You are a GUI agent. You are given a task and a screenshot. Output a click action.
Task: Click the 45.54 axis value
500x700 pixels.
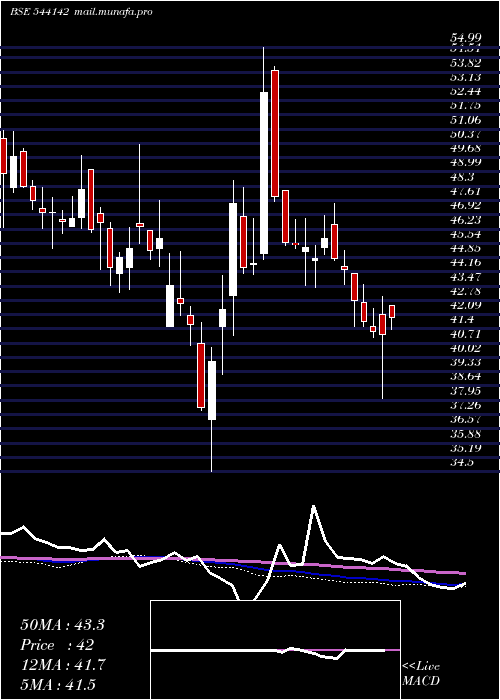click(465, 234)
